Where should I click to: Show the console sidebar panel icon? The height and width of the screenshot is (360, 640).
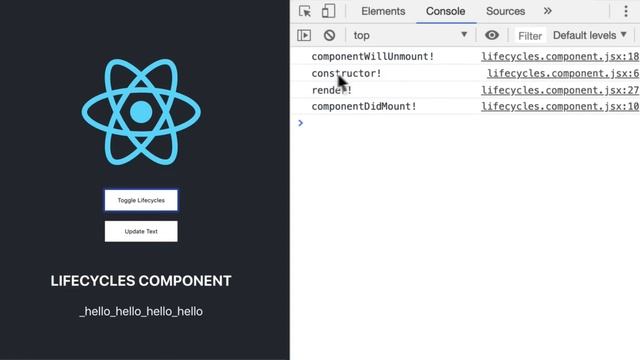[x=304, y=36]
